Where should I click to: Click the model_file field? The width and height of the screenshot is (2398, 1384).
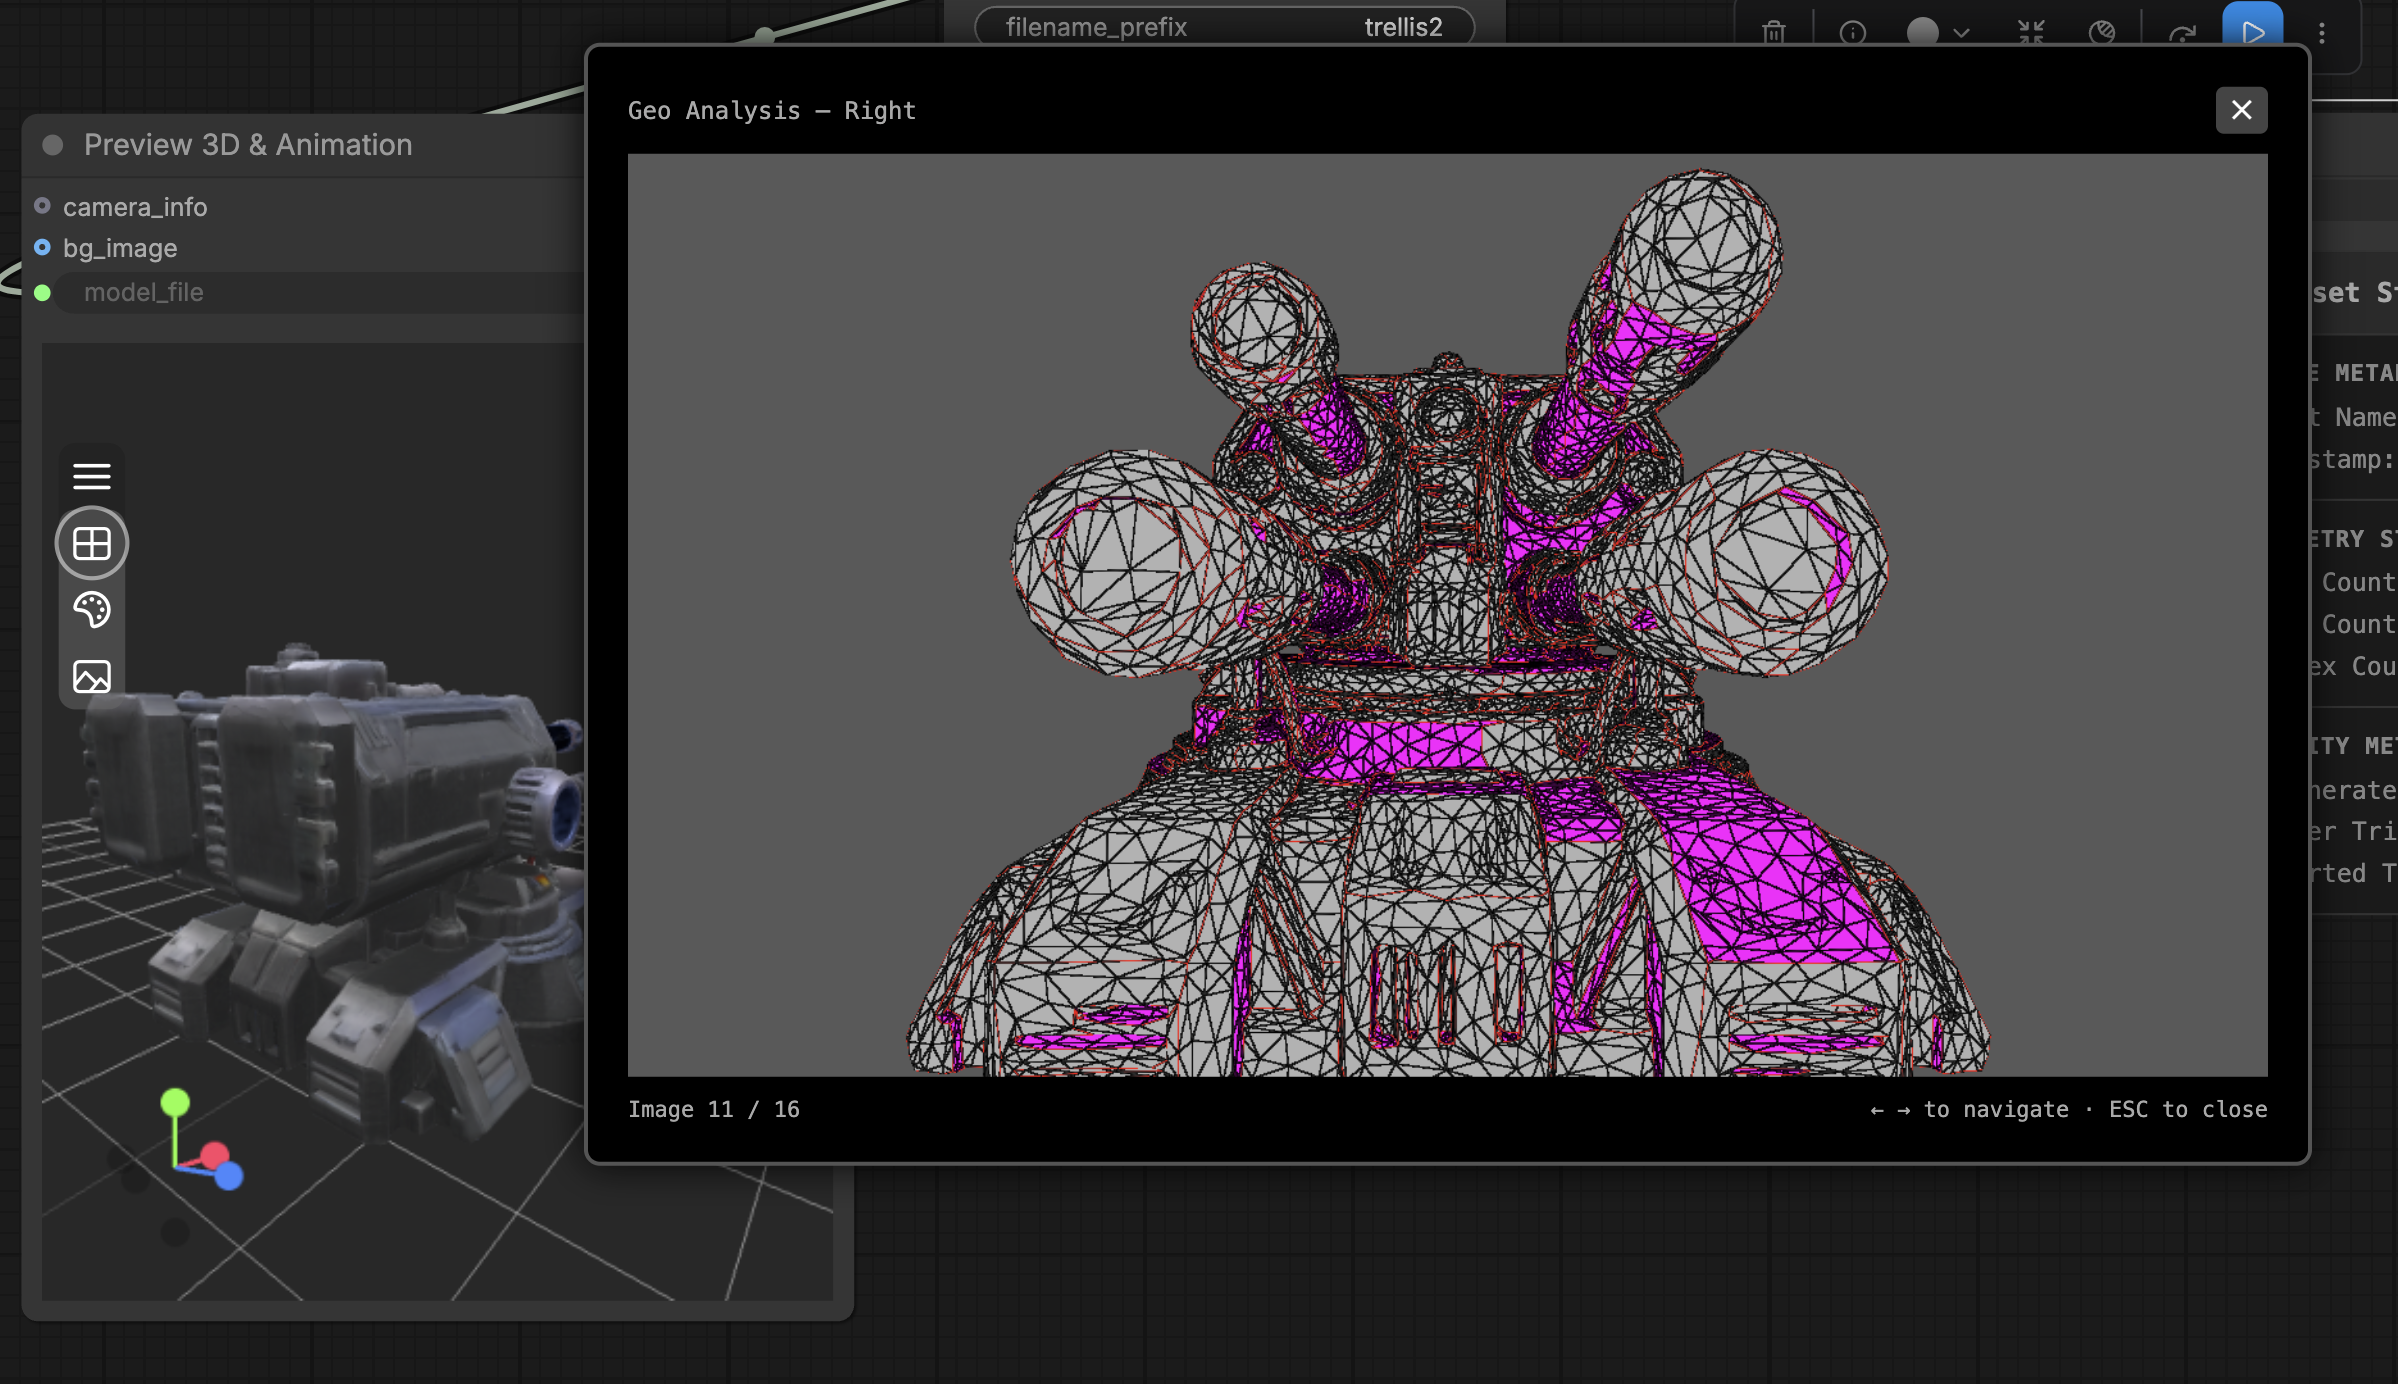[x=320, y=292]
